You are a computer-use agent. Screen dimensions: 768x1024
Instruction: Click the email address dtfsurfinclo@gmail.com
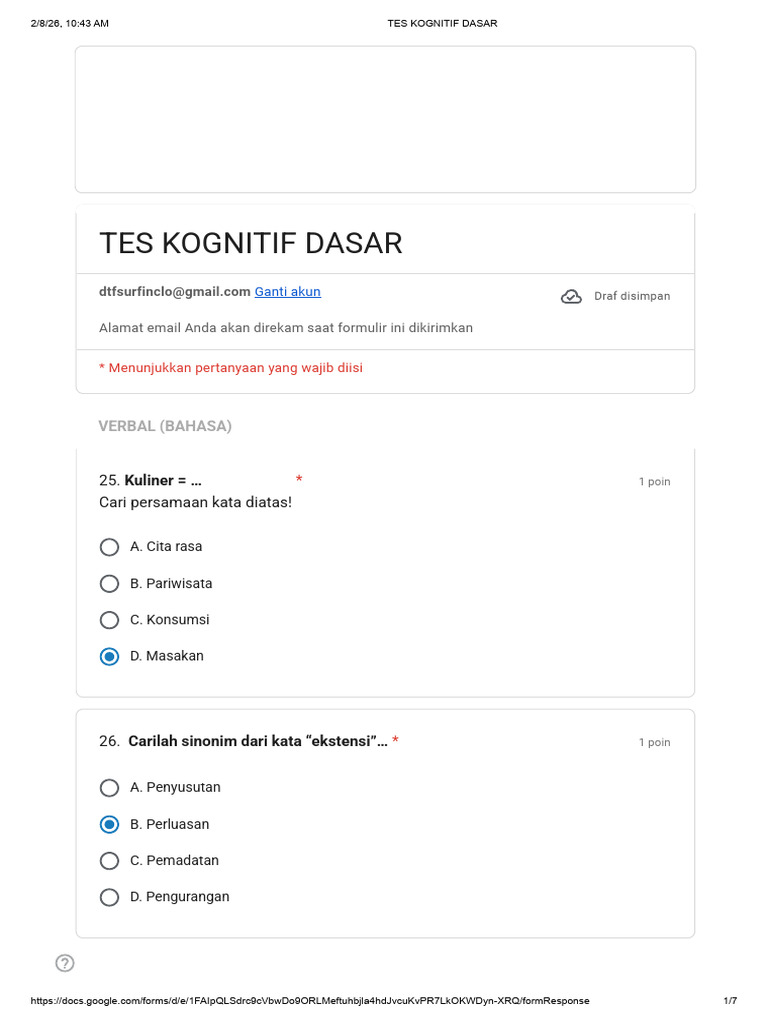[x=174, y=292]
